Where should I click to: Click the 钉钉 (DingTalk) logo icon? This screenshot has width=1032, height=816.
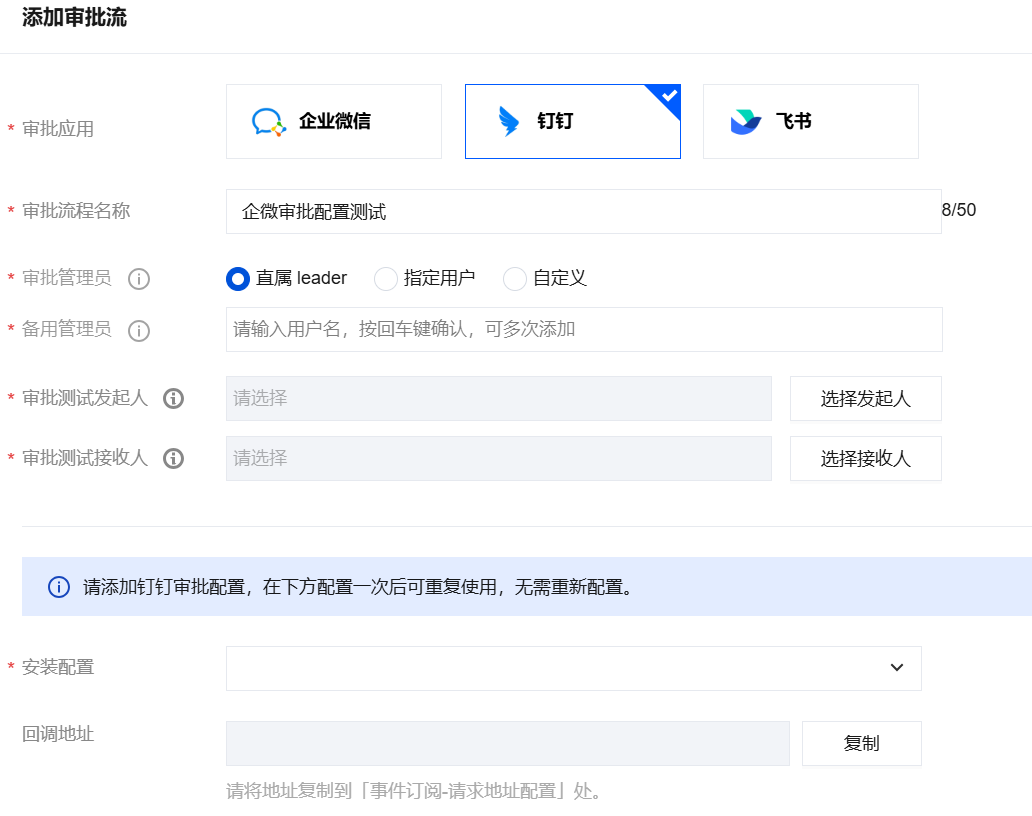[x=509, y=122]
